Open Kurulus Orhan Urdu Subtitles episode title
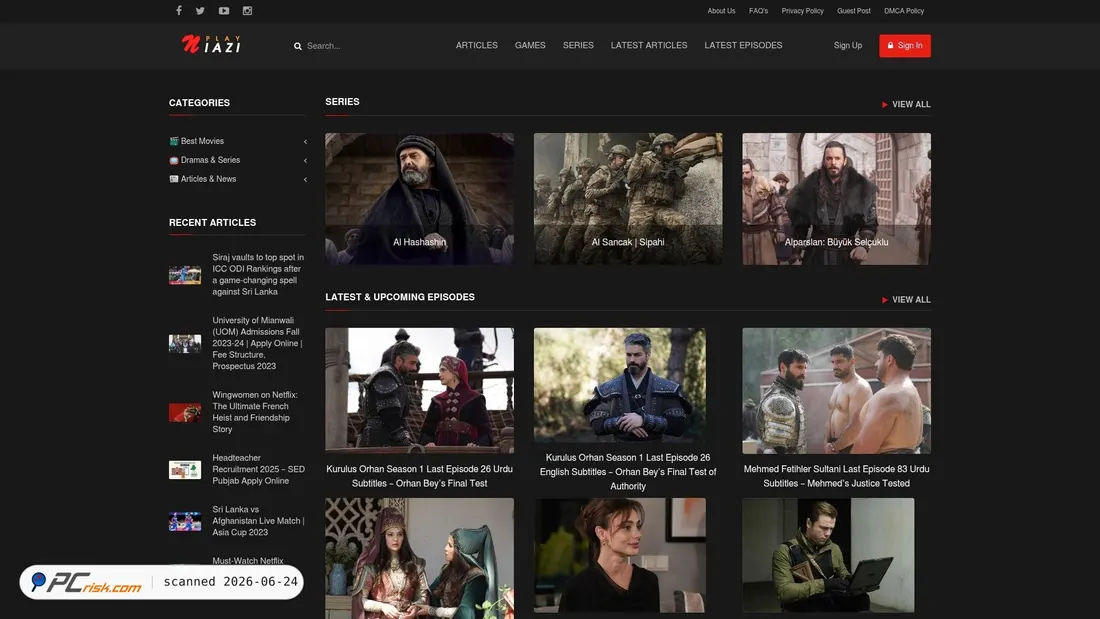The image size is (1100, 619). click(420, 476)
